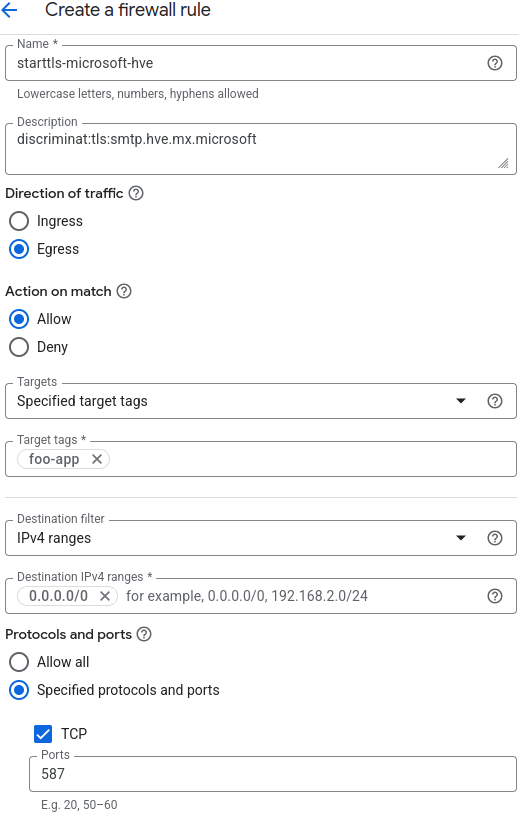
Task: Show help for Action on match
Action: pyautogui.click(x=124, y=291)
